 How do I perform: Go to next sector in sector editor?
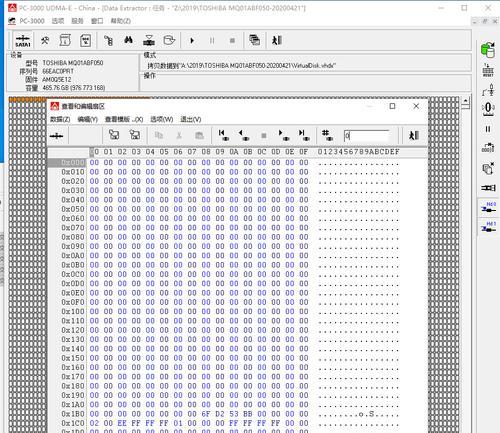[284, 135]
